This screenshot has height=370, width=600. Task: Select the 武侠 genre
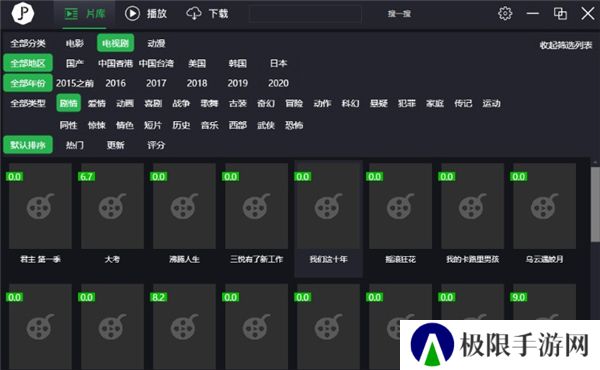point(266,125)
